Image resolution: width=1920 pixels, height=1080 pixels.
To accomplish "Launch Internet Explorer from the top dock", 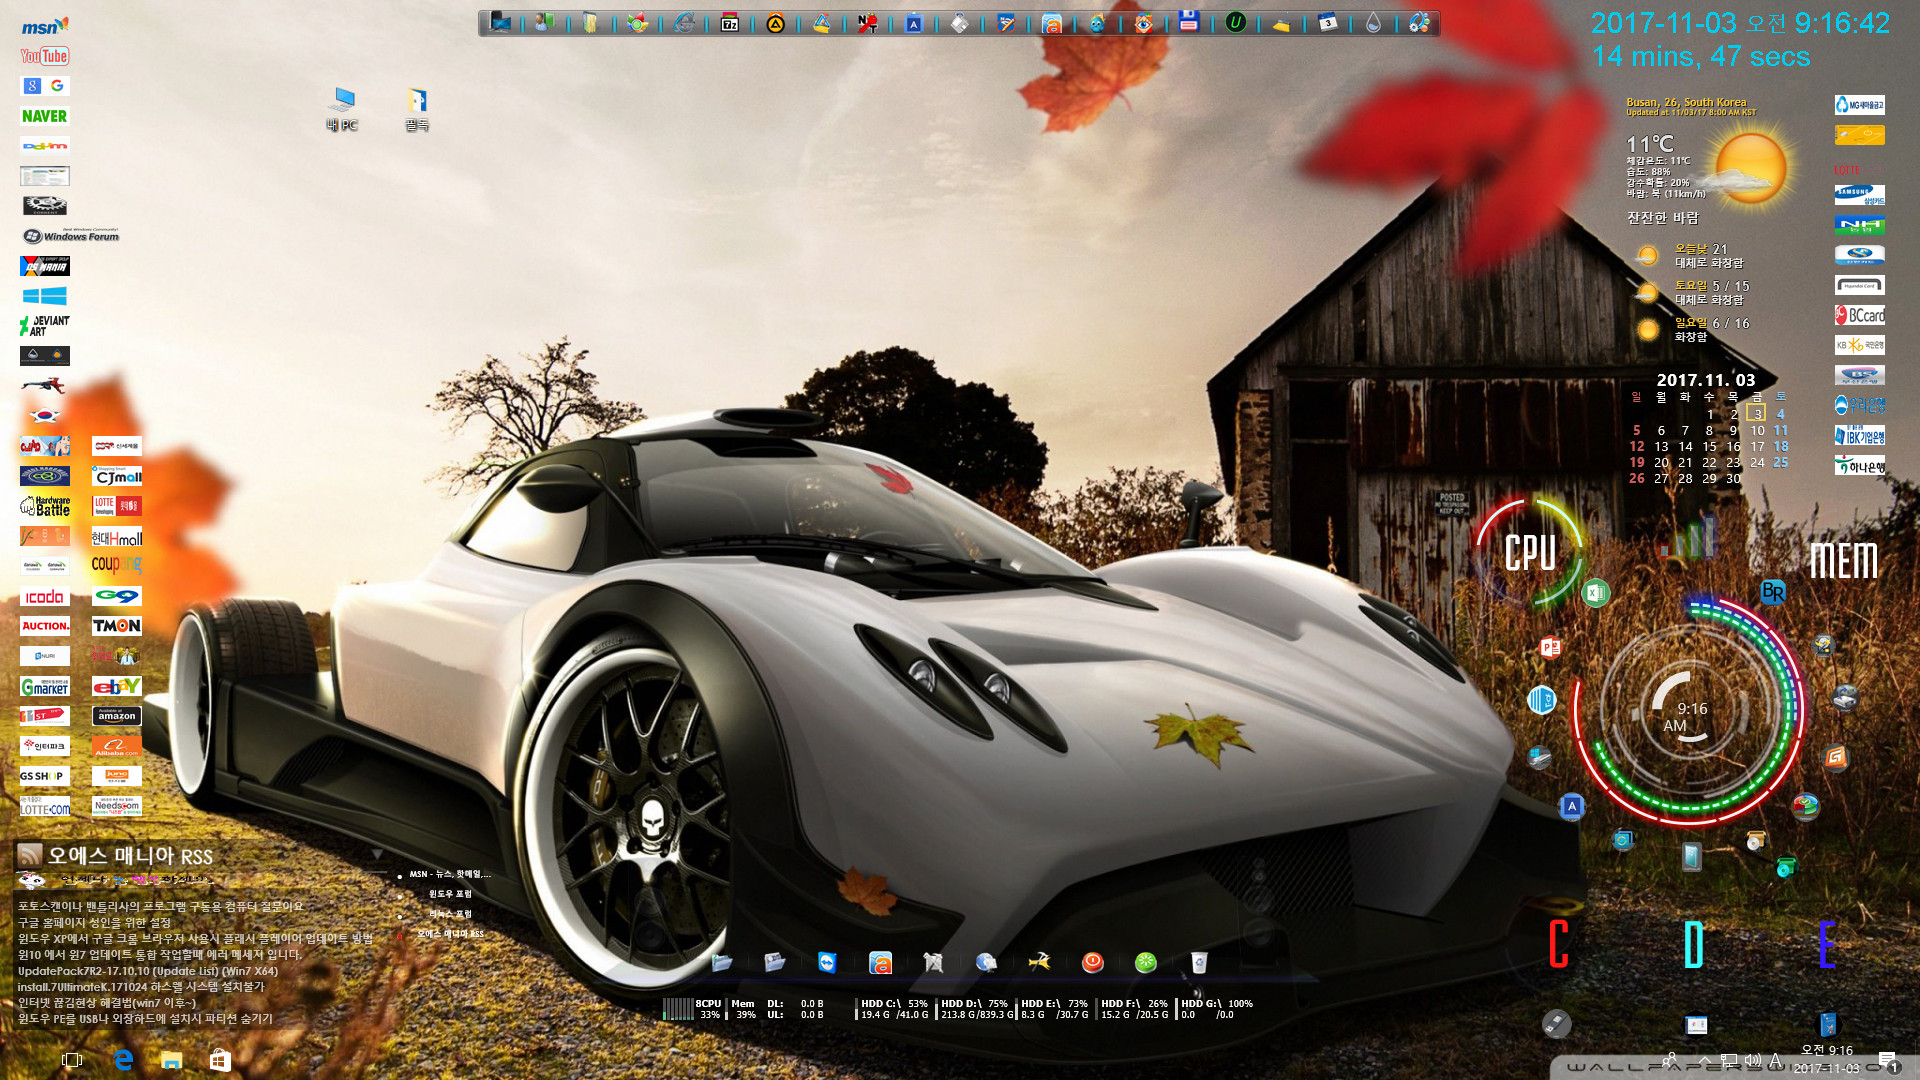I will click(684, 23).
